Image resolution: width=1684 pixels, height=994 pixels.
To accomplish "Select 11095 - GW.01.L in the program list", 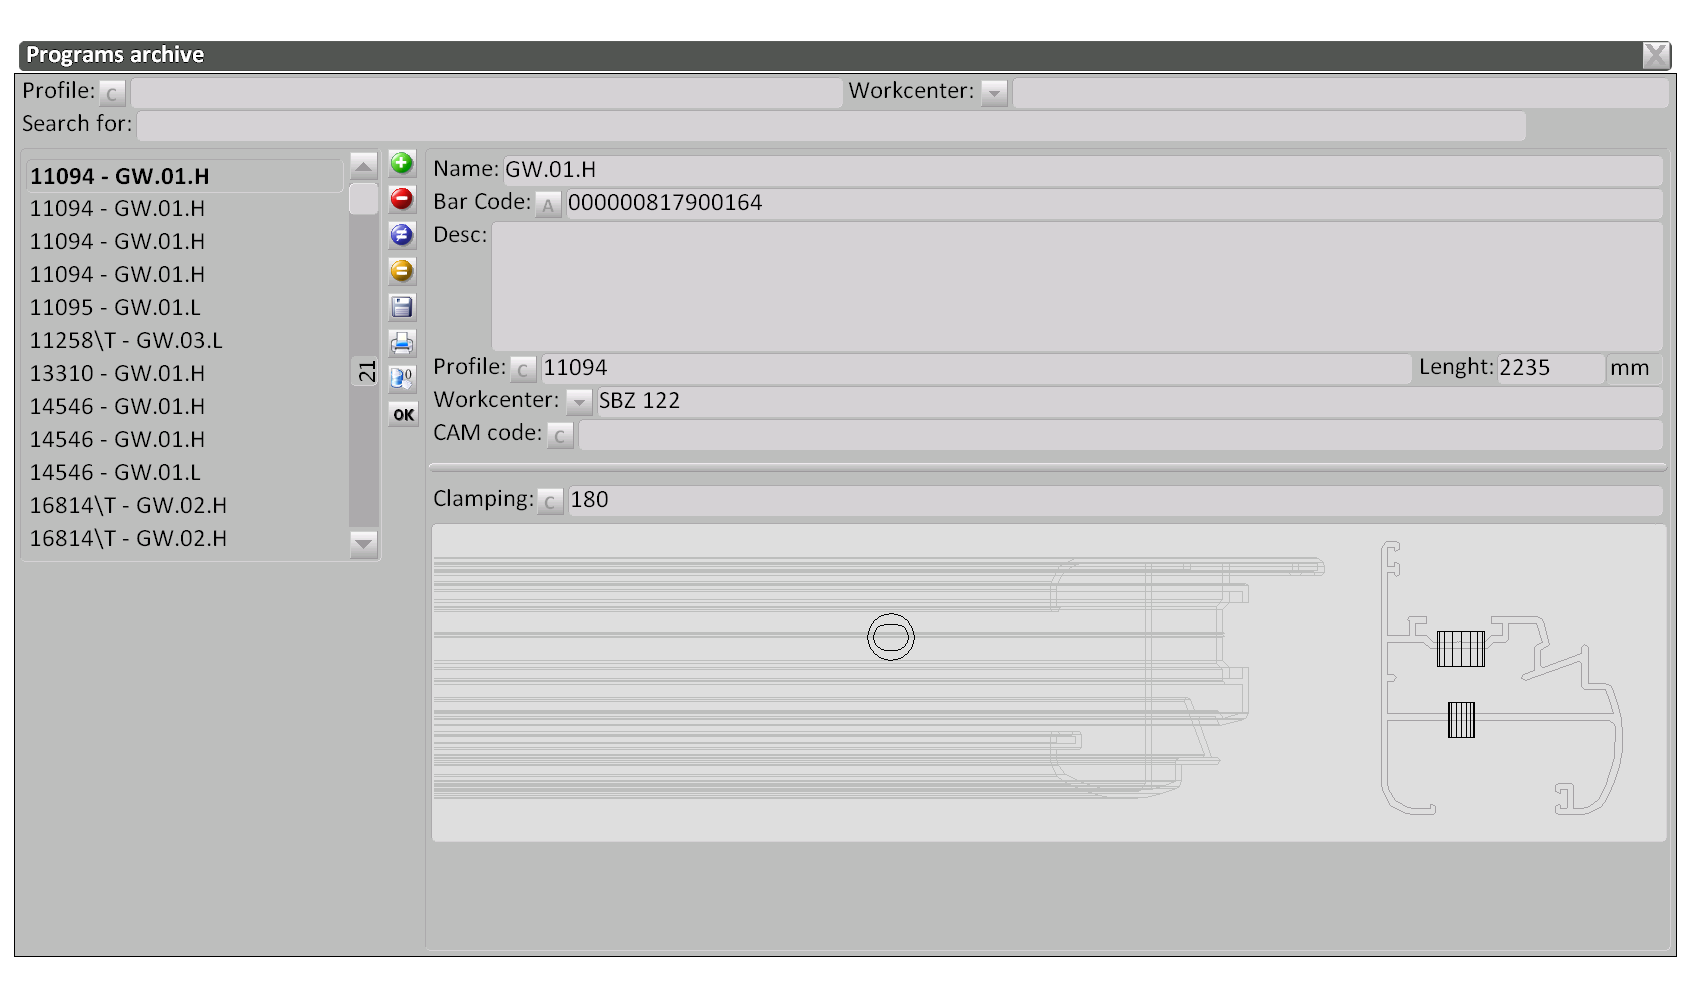I will pos(115,307).
